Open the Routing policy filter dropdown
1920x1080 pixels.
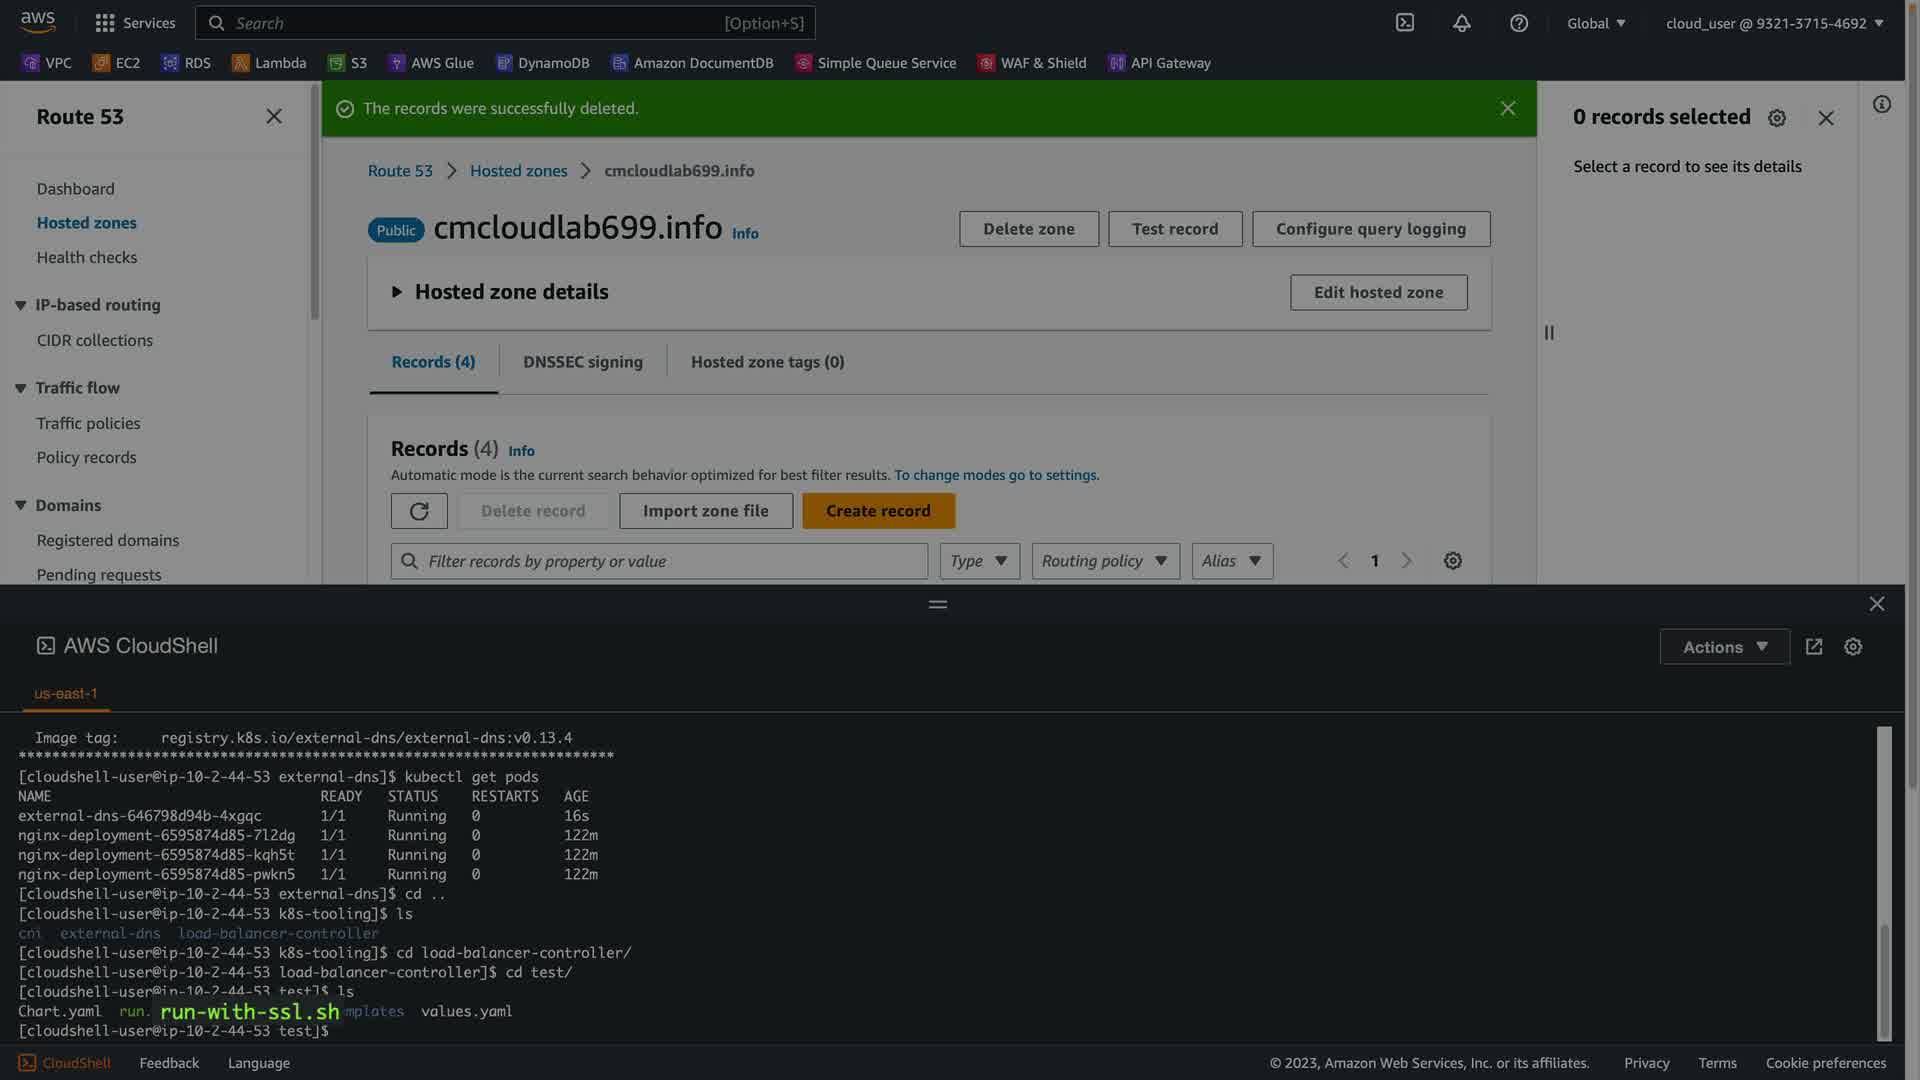(1105, 561)
